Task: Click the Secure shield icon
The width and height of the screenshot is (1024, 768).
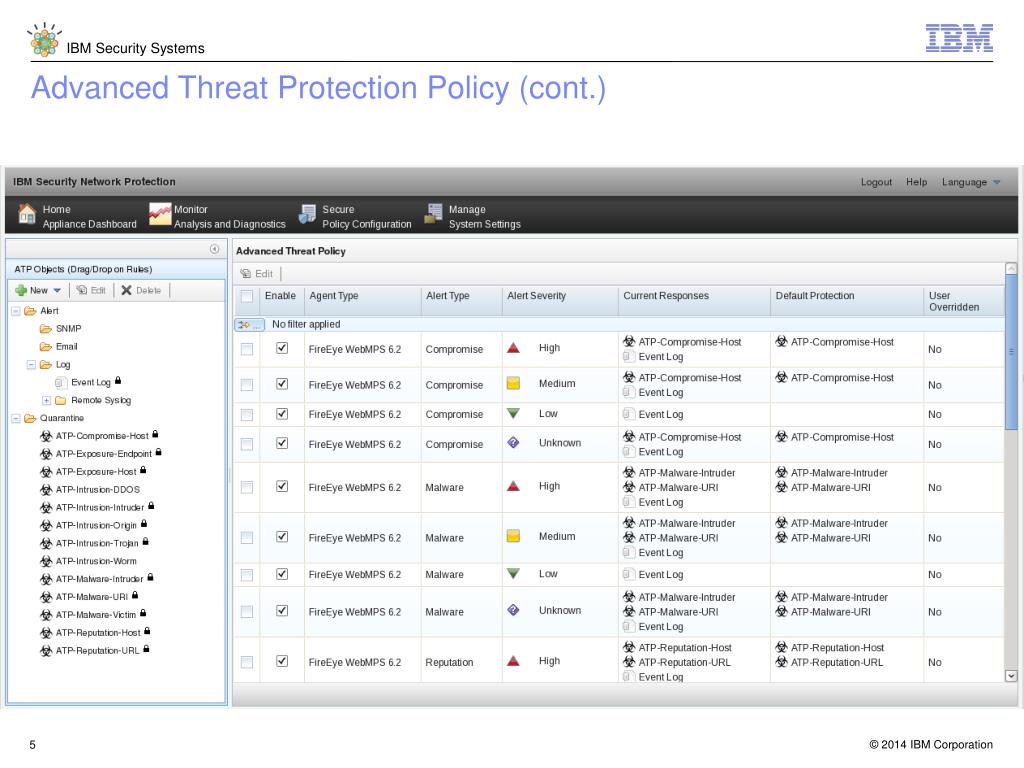Action: [307, 214]
